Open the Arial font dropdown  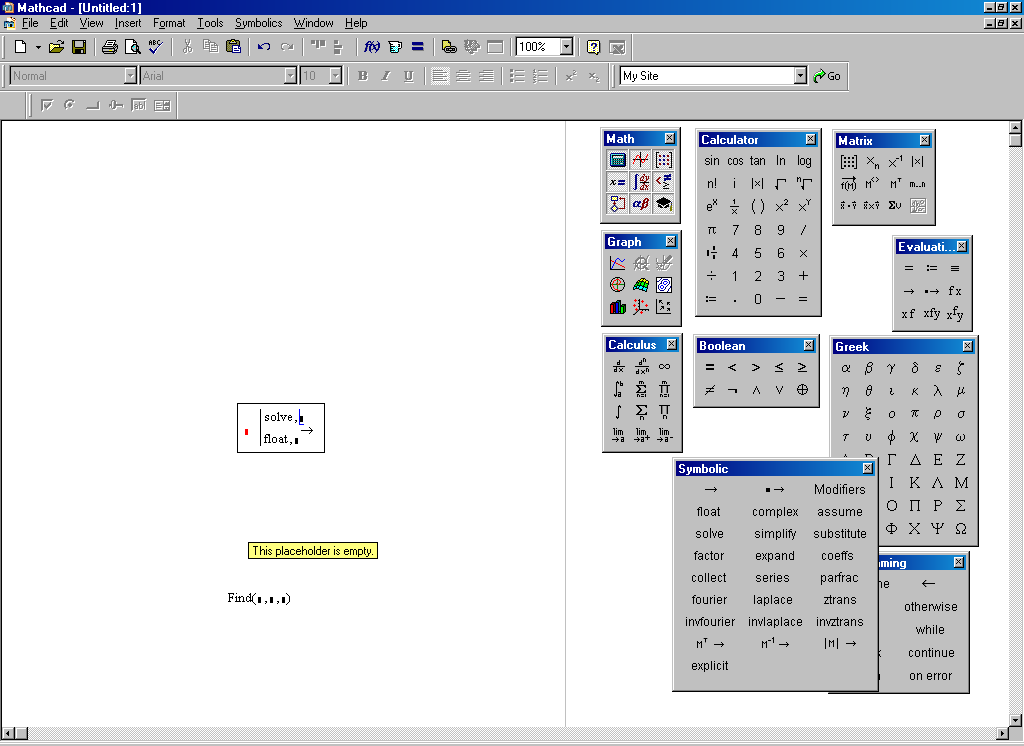click(291, 76)
